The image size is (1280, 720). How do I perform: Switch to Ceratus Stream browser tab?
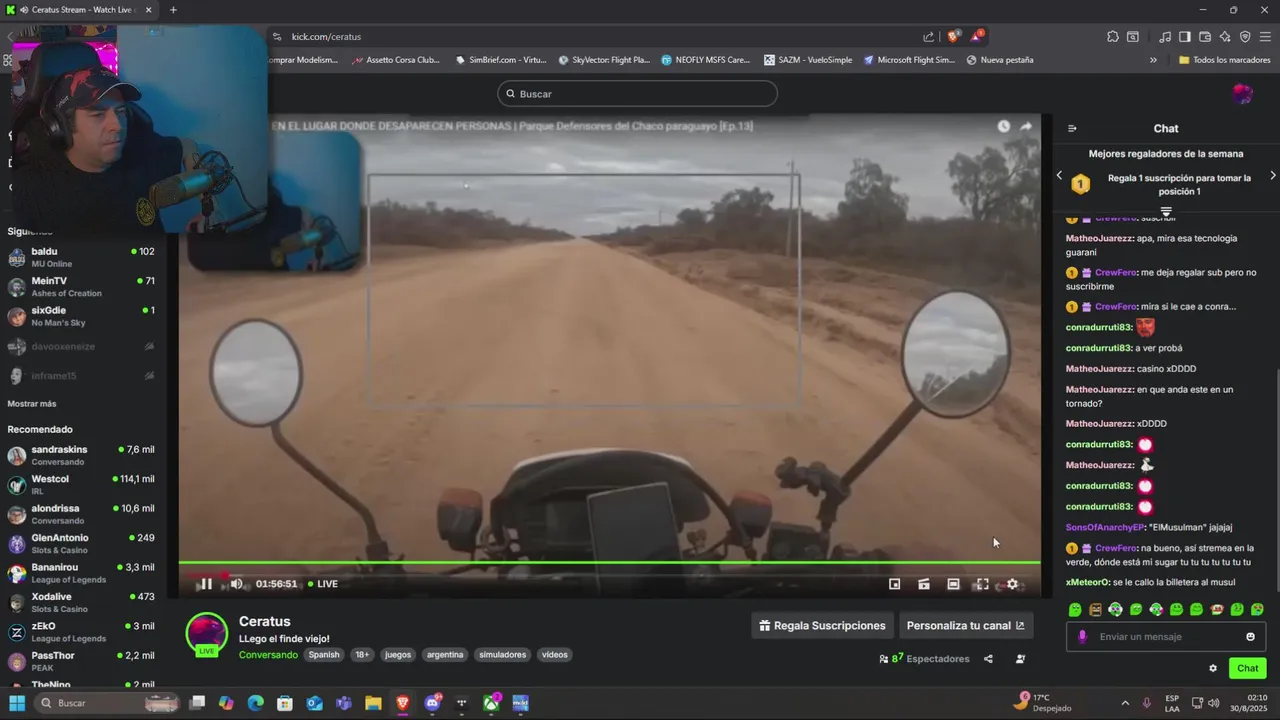(80, 10)
